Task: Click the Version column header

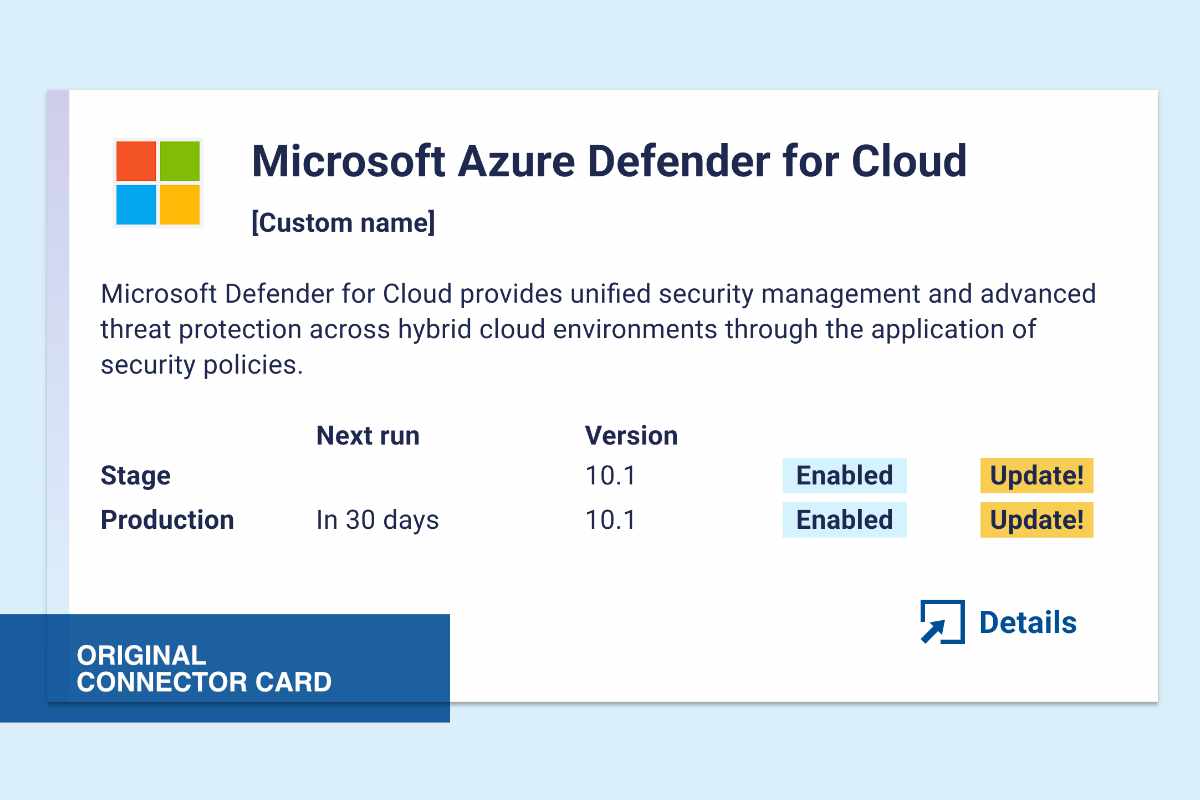Action: coord(631,436)
